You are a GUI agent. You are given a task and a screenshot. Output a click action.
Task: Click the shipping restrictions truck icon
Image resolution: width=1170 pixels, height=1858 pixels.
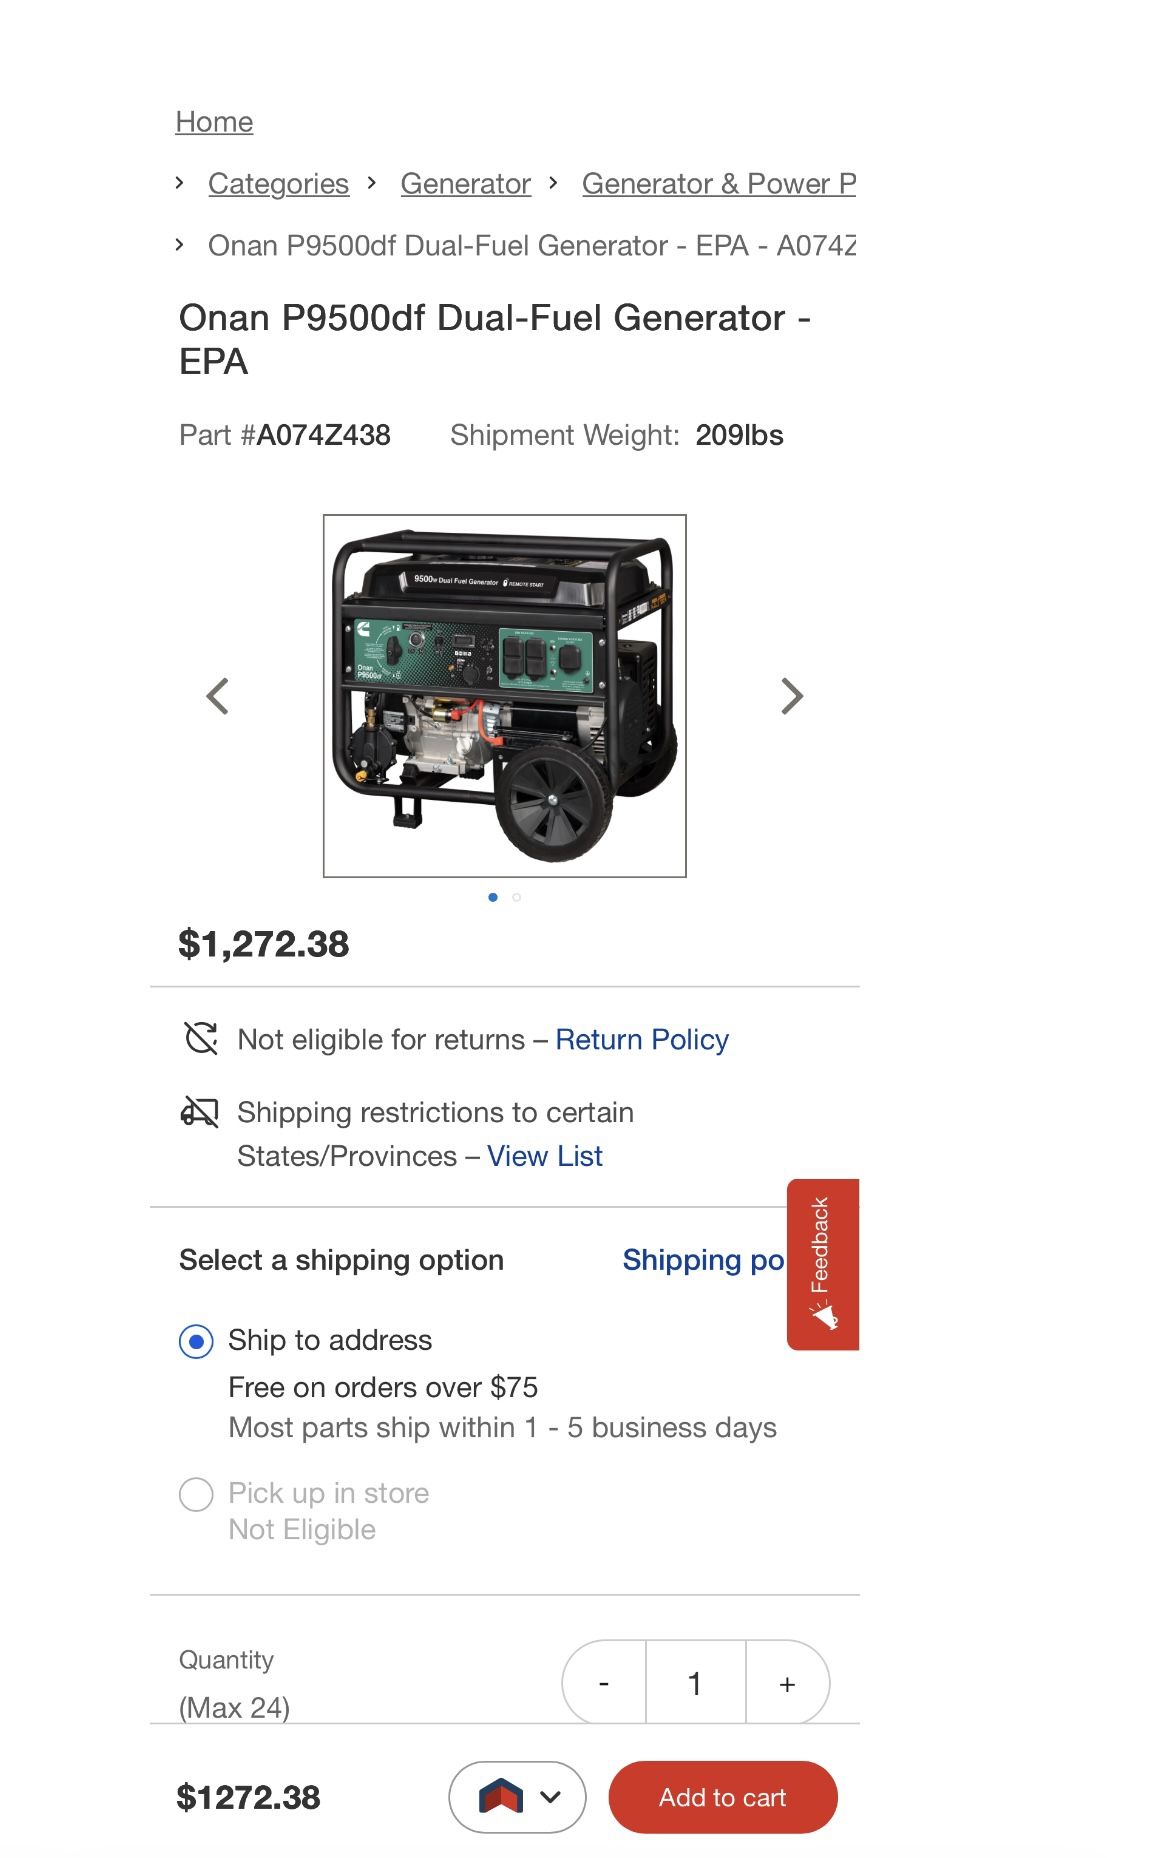click(199, 1111)
